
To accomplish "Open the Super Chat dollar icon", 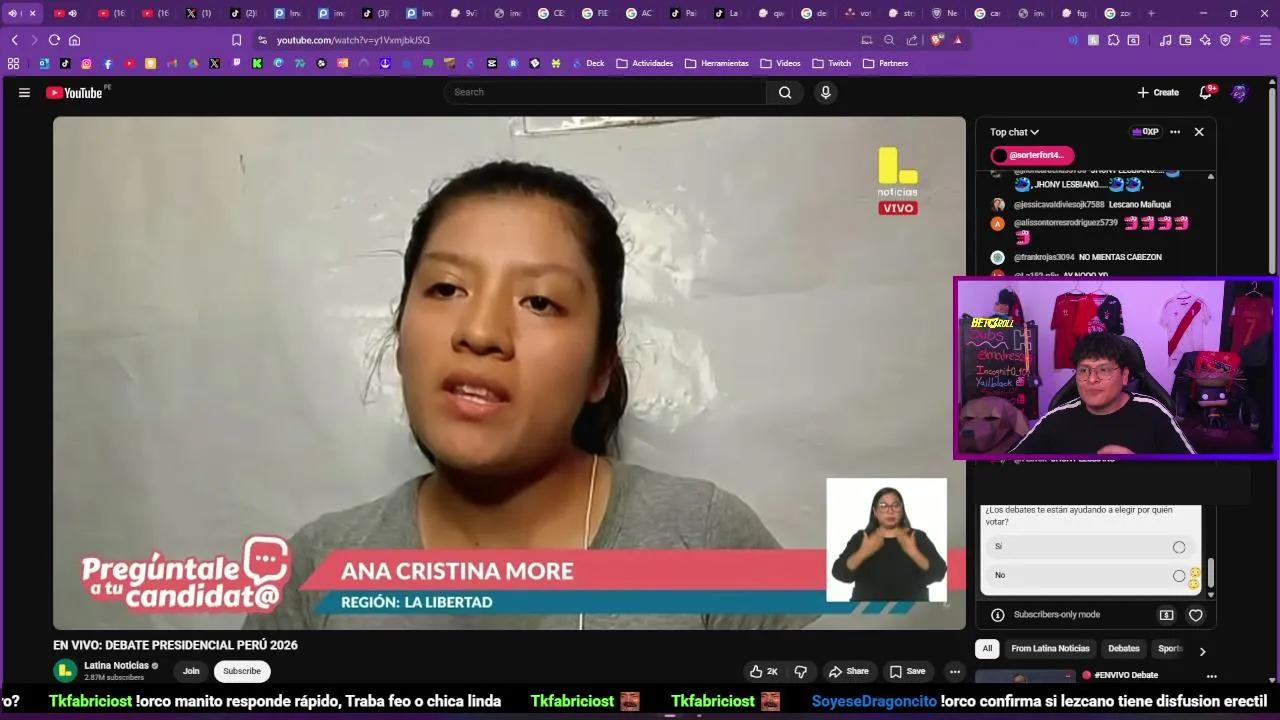I will point(1166,615).
